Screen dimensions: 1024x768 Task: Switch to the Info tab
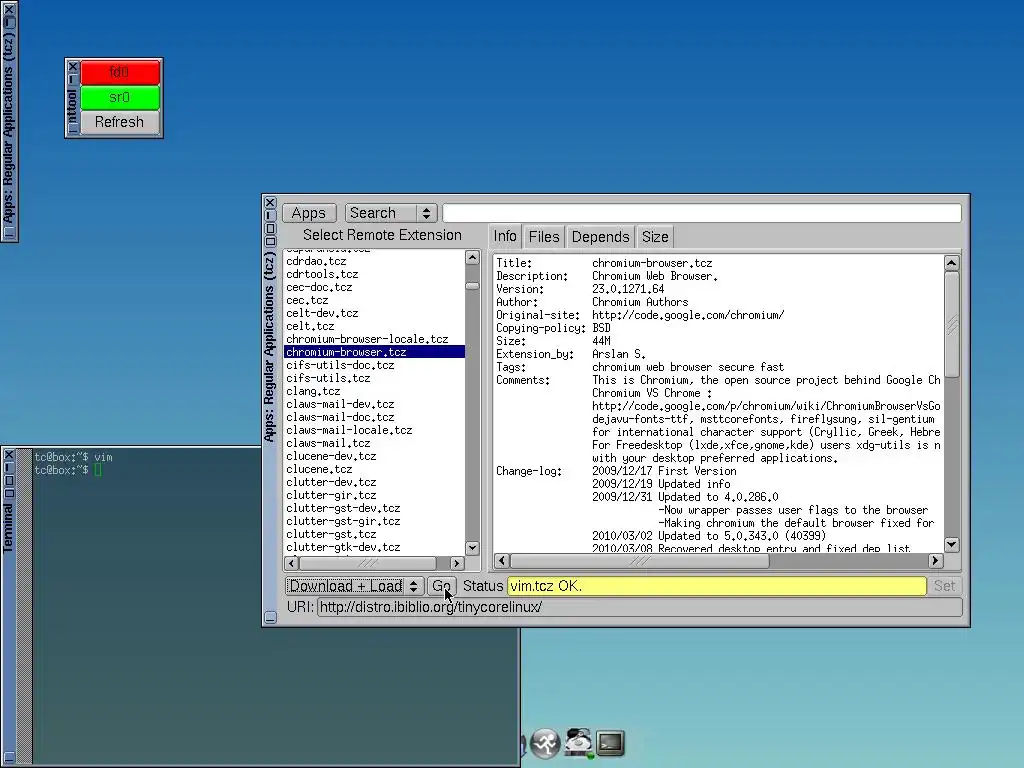point(505,236)
